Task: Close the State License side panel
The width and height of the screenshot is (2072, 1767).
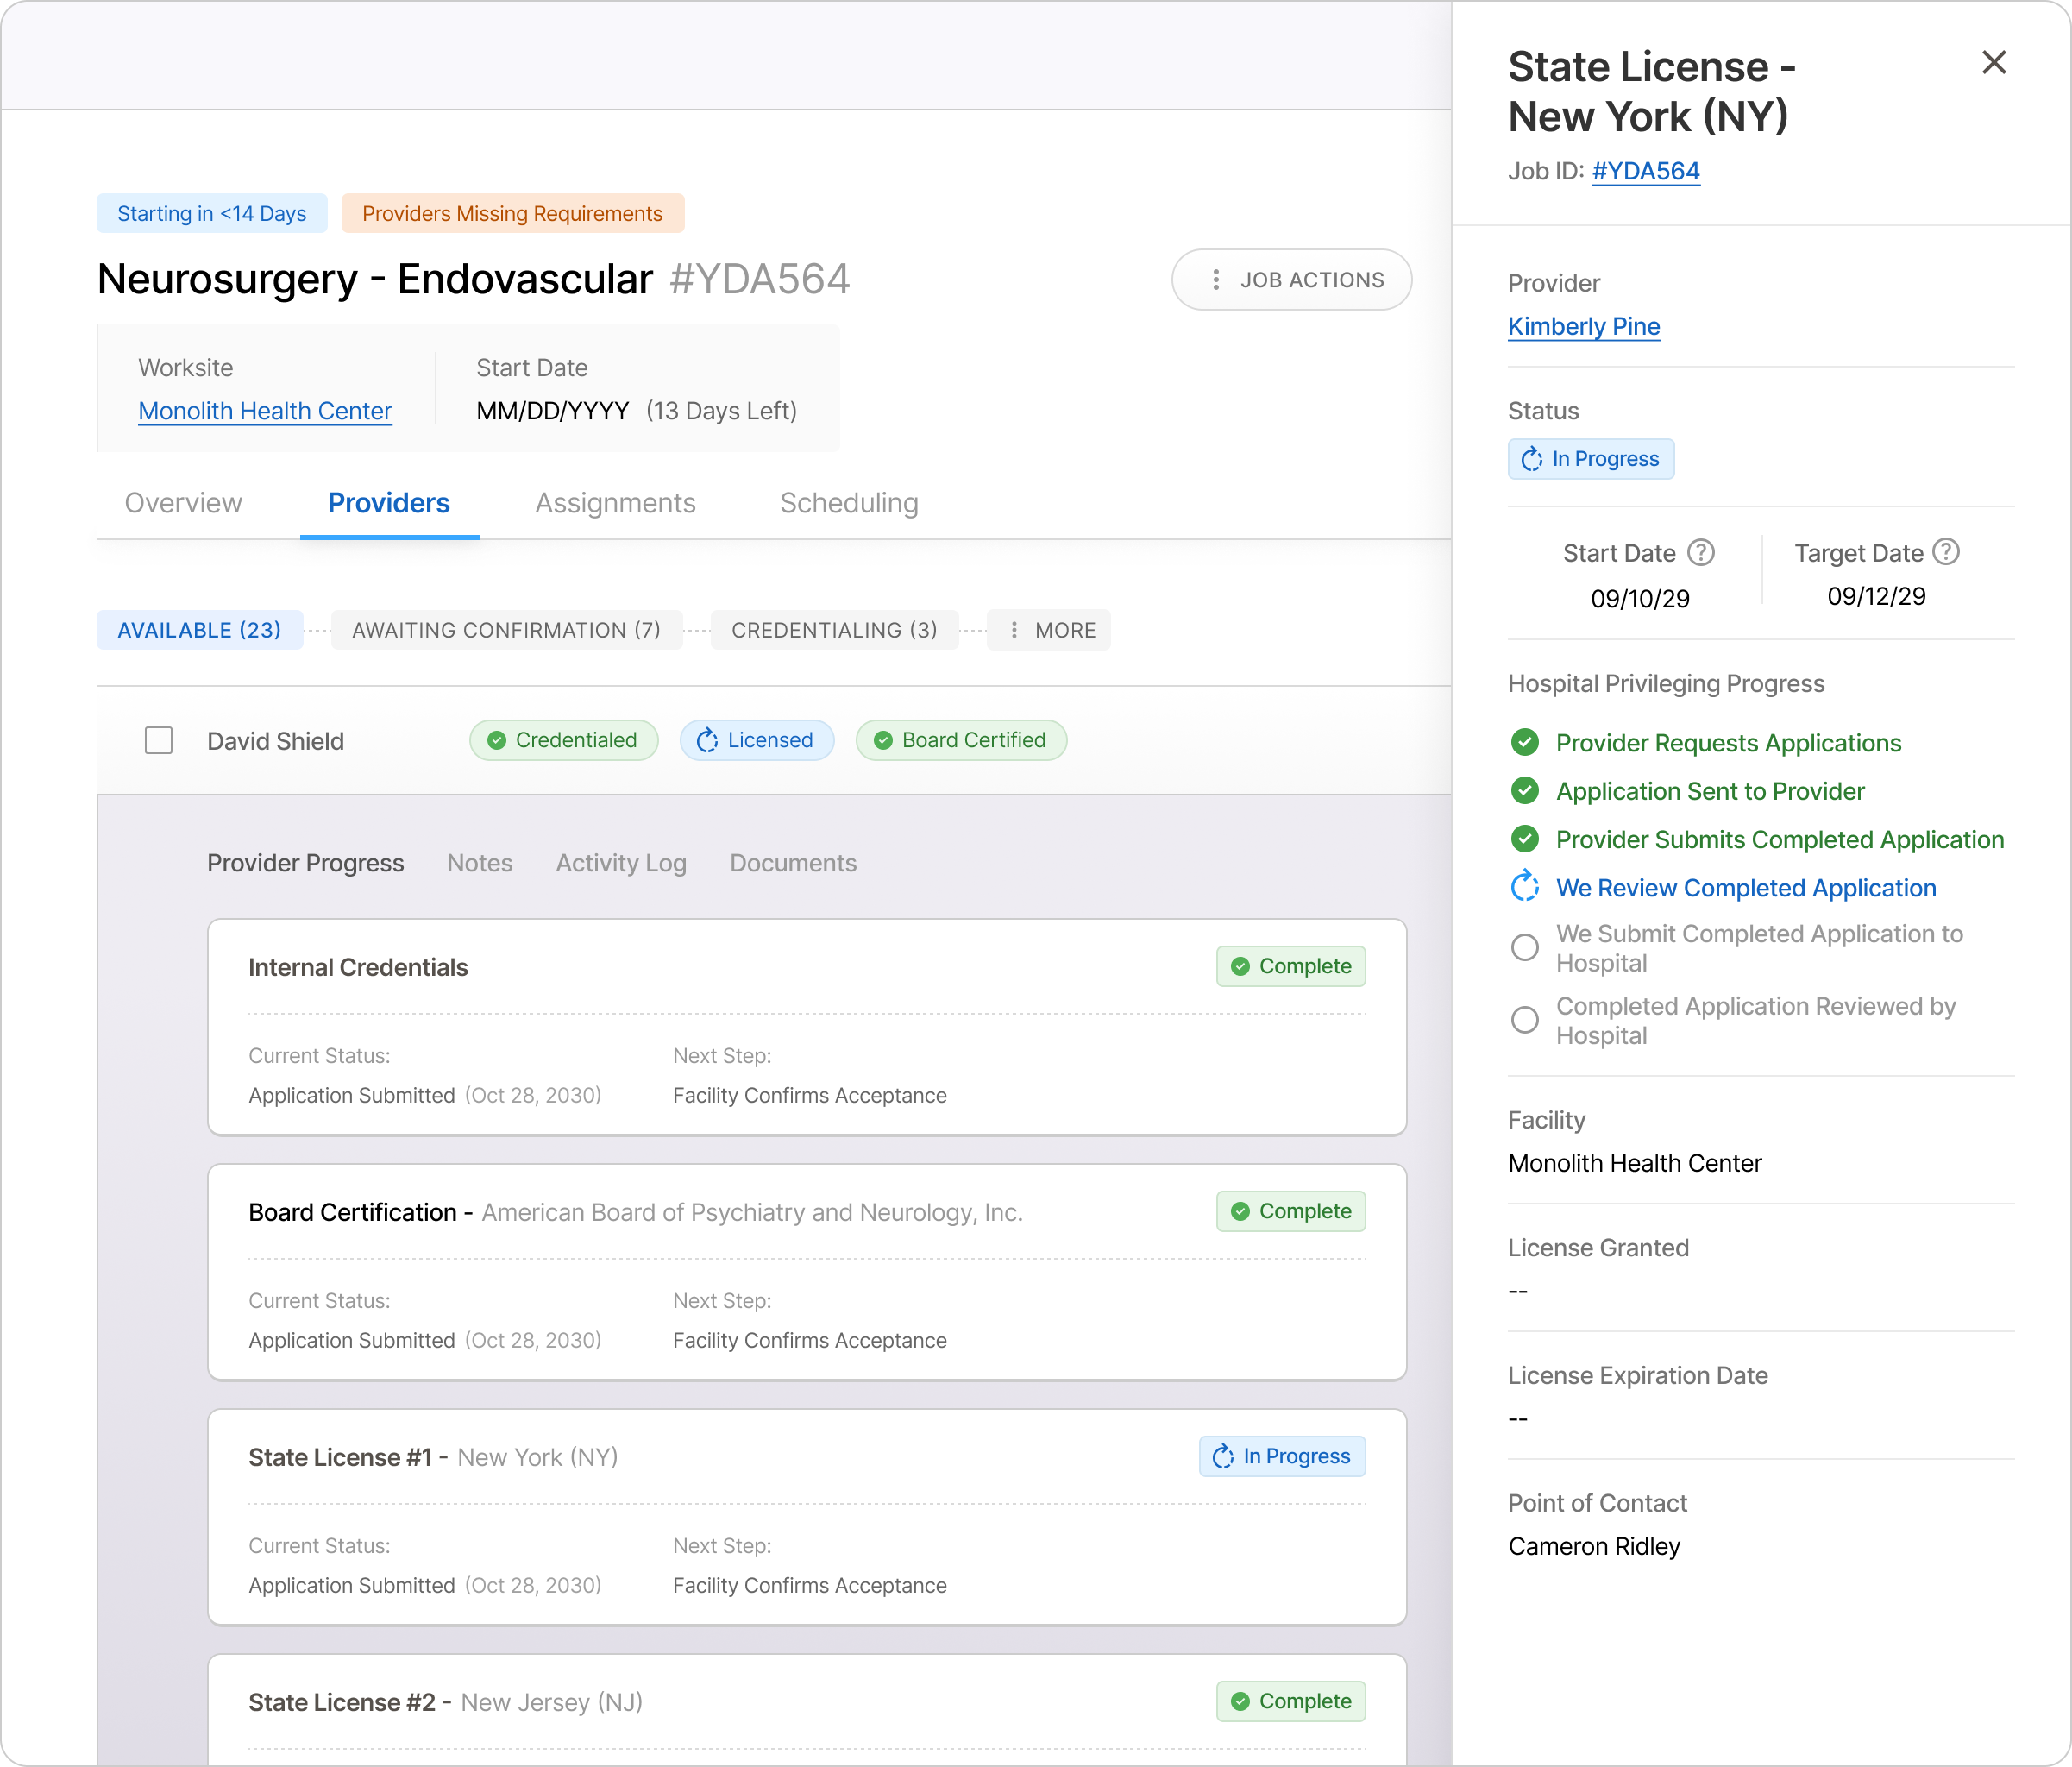Action: 1993,63
